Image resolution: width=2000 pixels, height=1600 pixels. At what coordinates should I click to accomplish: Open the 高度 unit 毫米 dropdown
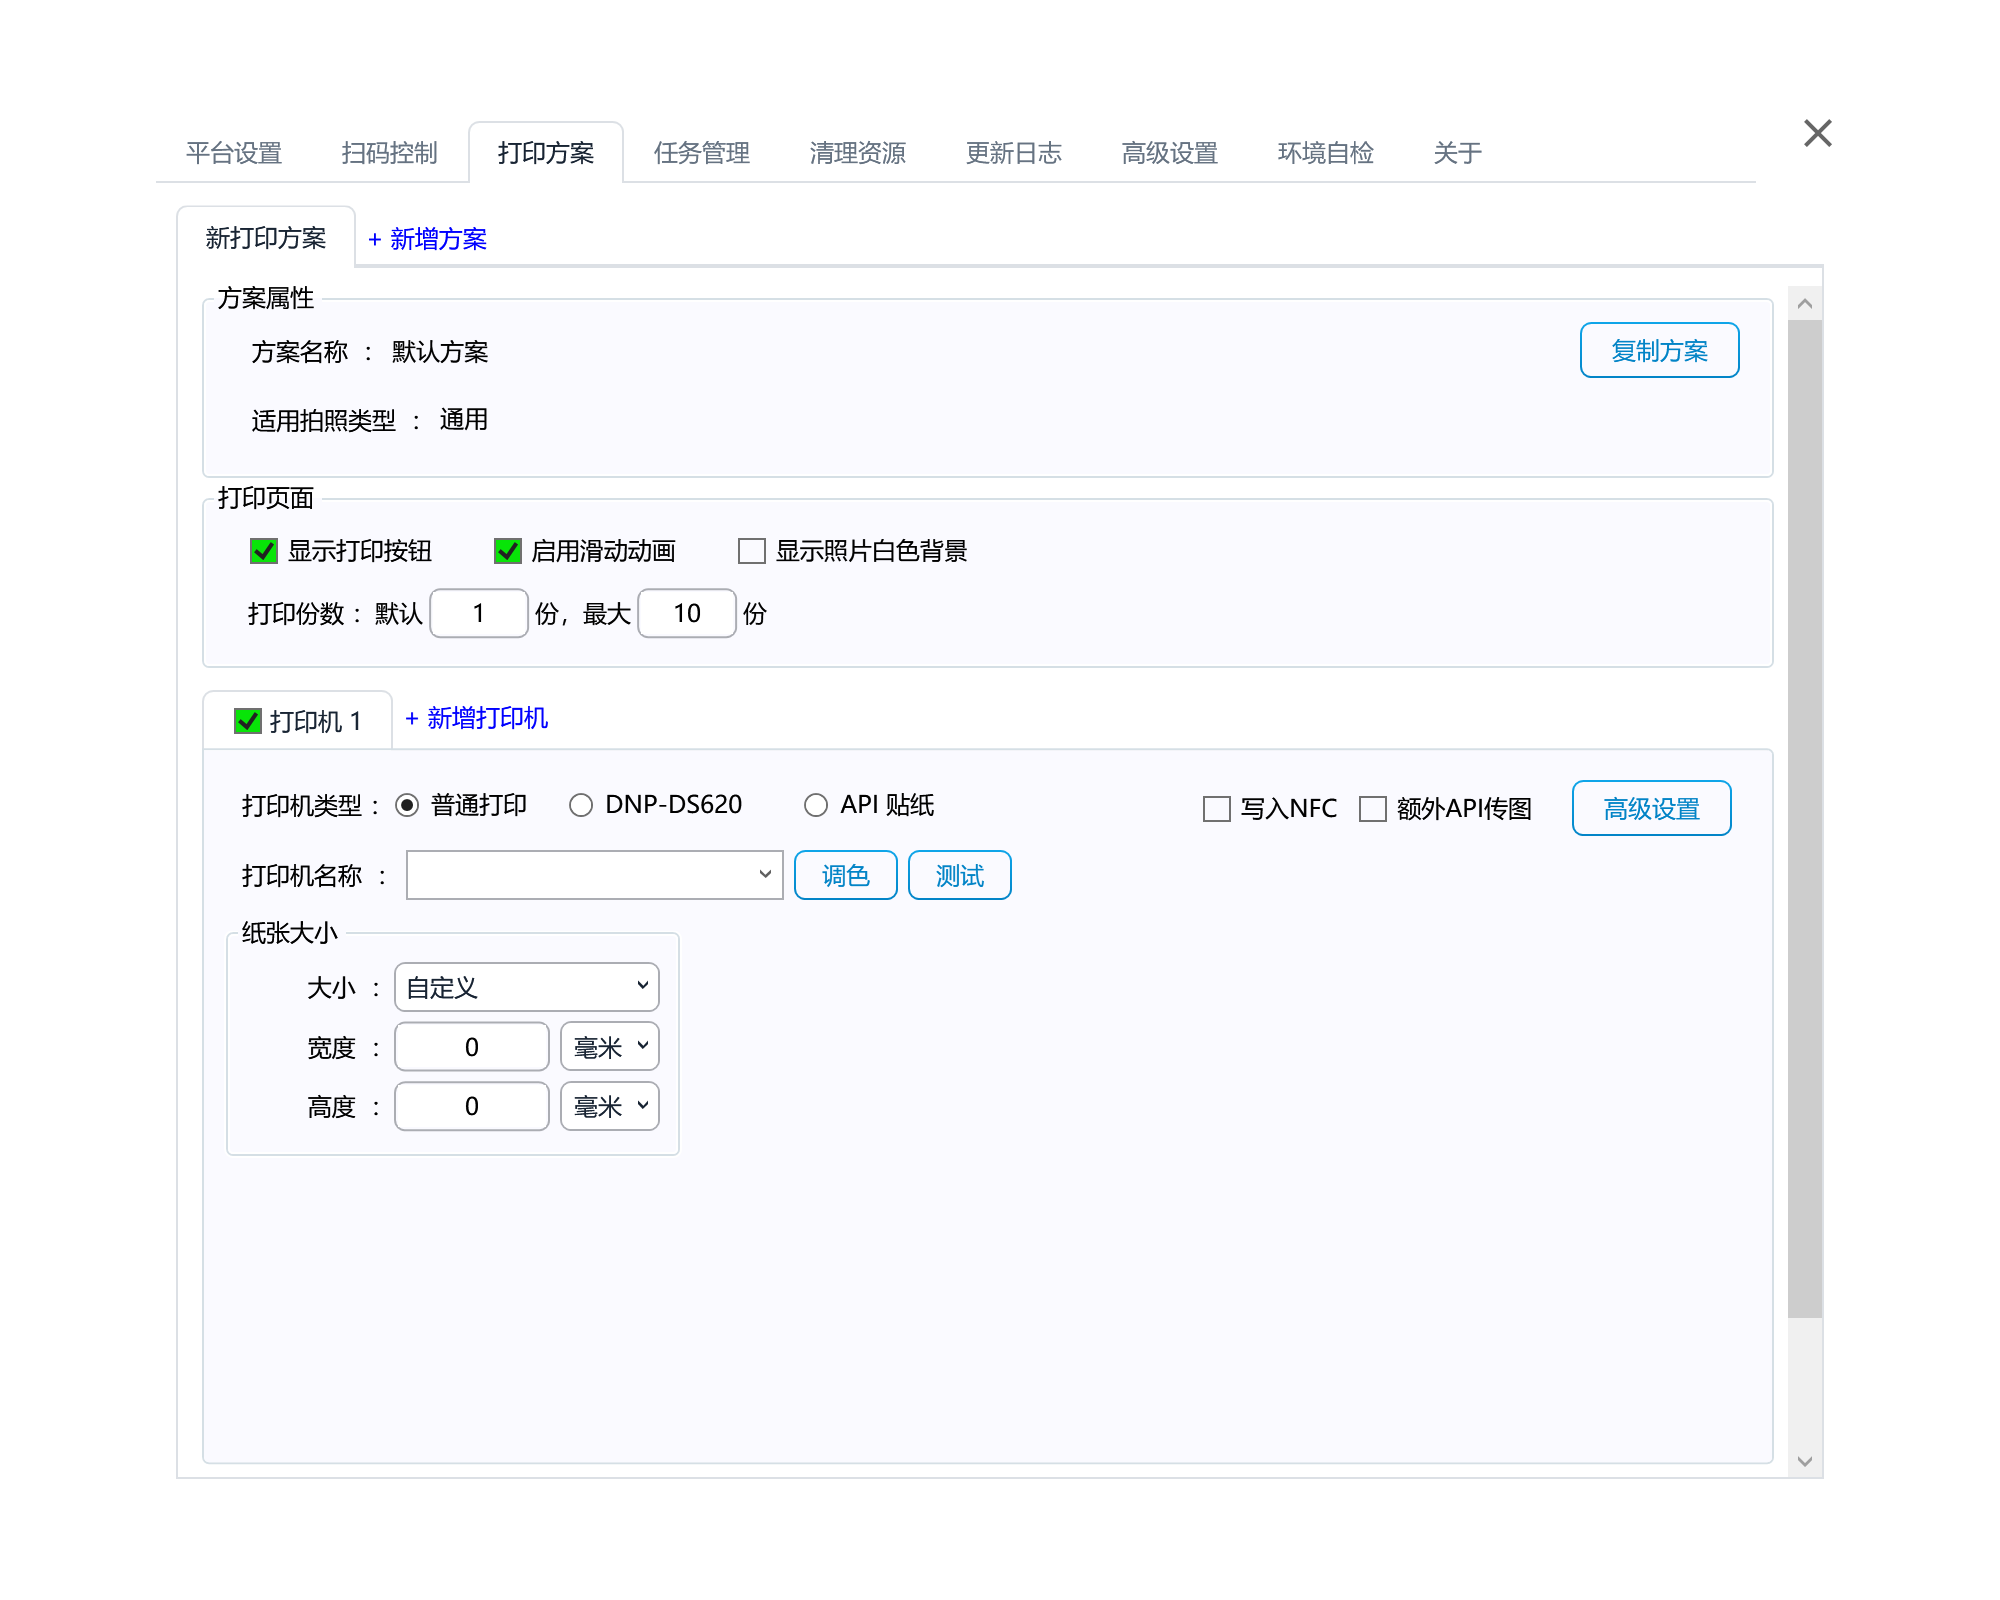(610, 1106)
